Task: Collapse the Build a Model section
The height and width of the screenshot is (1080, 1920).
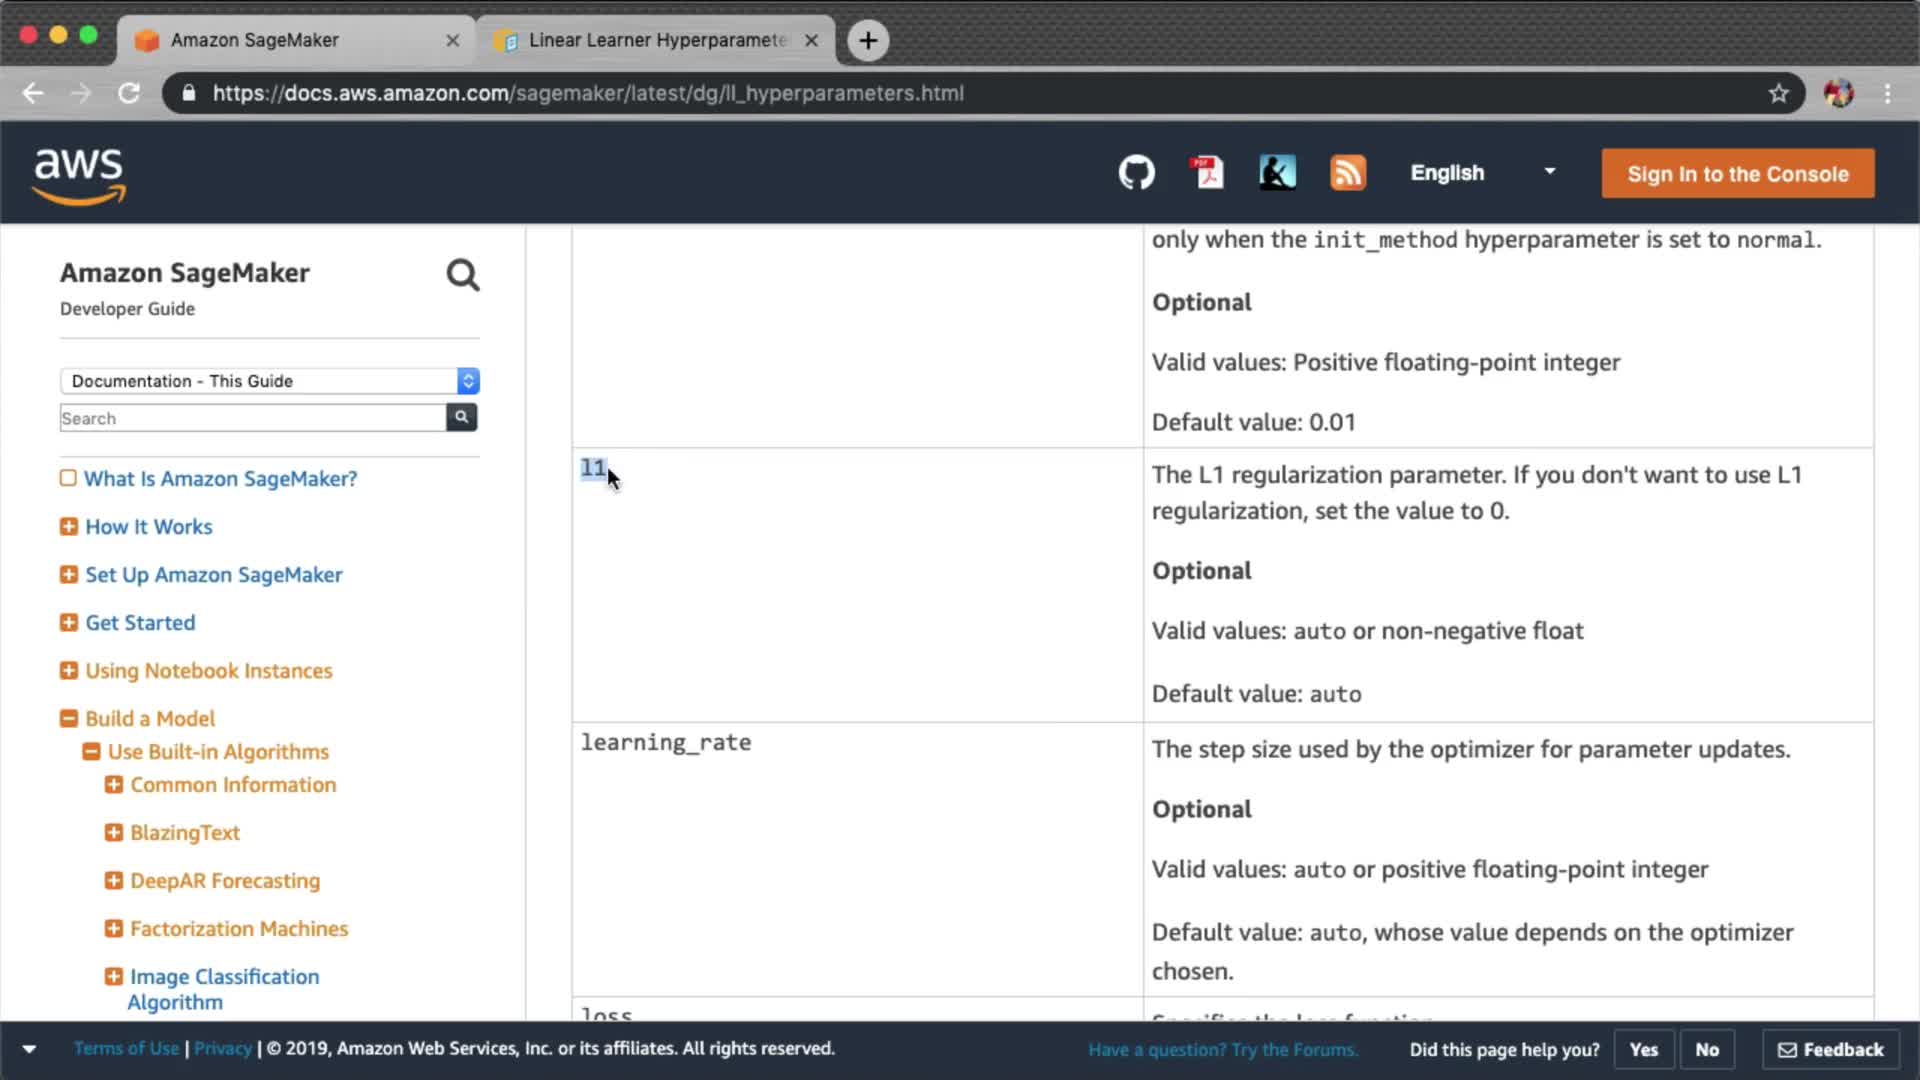Action: 69,719
